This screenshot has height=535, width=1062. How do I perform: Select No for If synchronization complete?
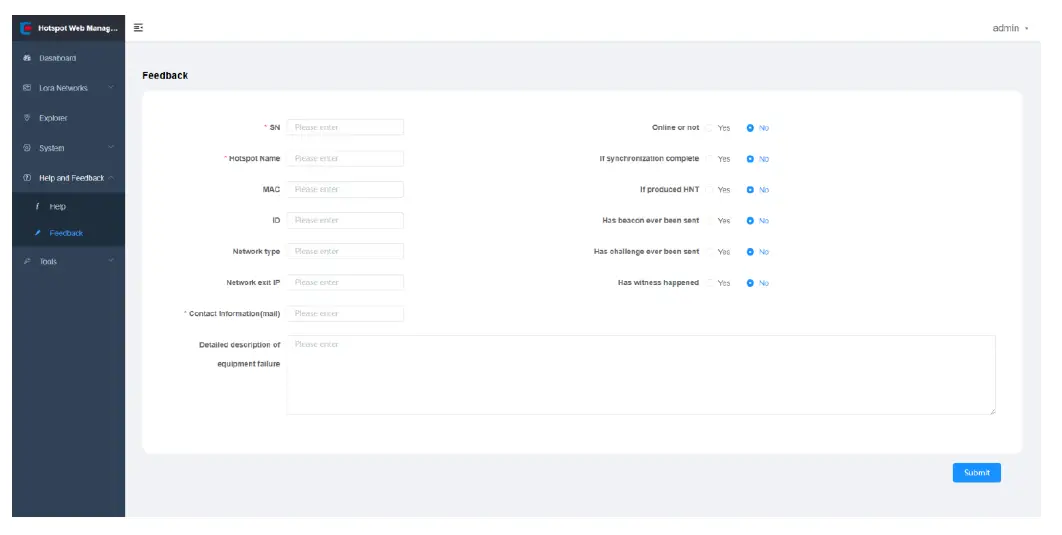(x=750, y=159)
